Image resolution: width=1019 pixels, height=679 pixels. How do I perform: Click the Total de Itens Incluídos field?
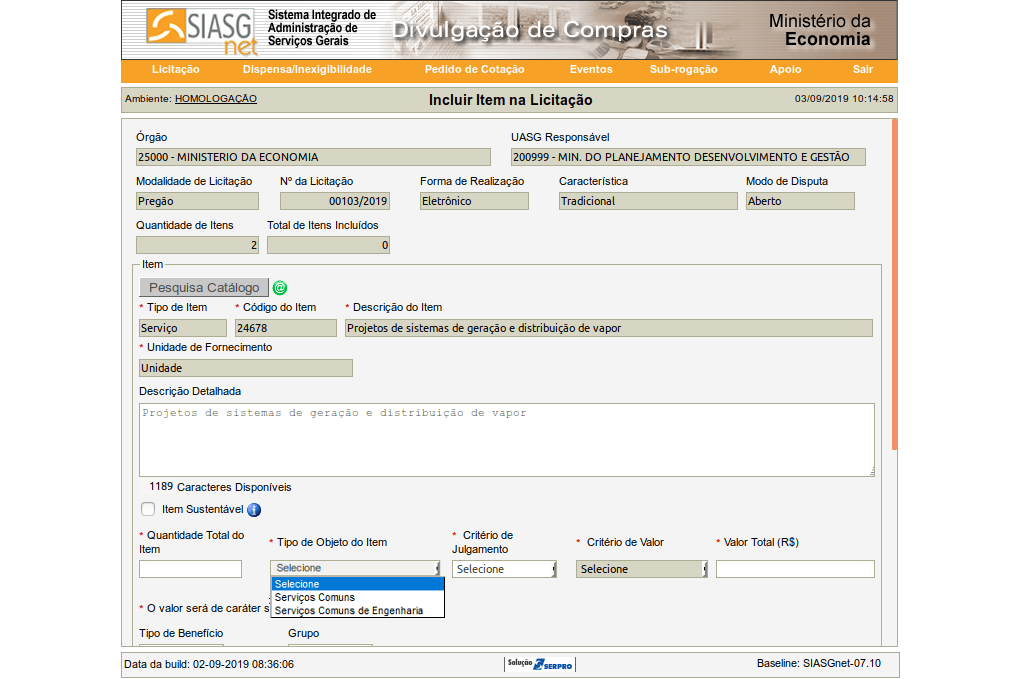(328, 245)
